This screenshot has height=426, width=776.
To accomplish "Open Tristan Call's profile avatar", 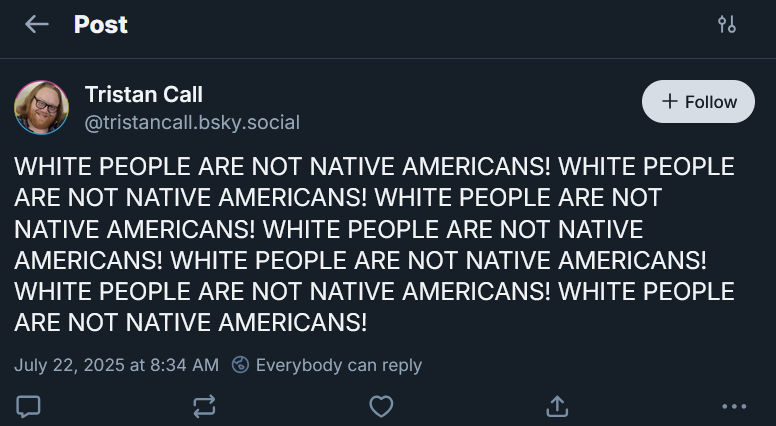I will [42, 107].
